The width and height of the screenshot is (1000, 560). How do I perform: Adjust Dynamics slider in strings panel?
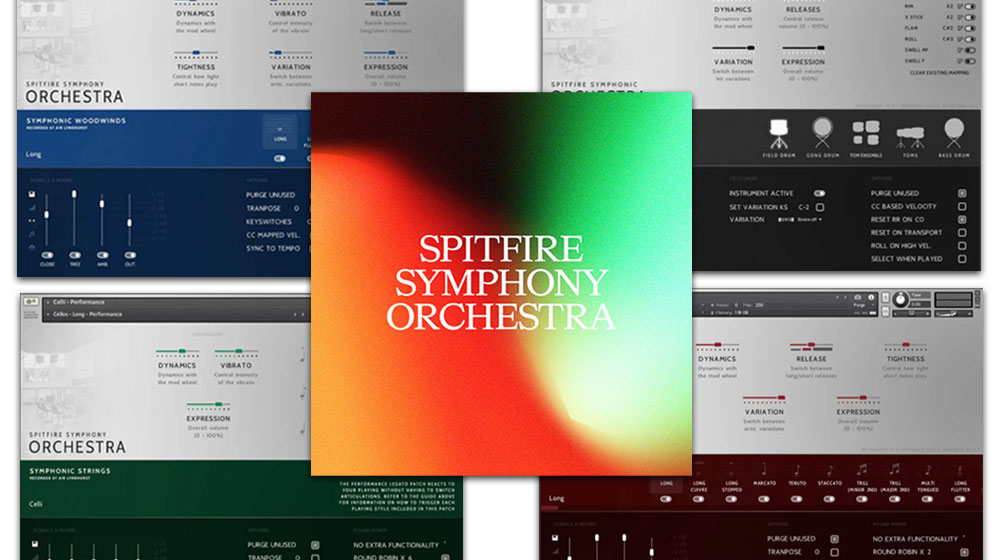tap(177, 352)
